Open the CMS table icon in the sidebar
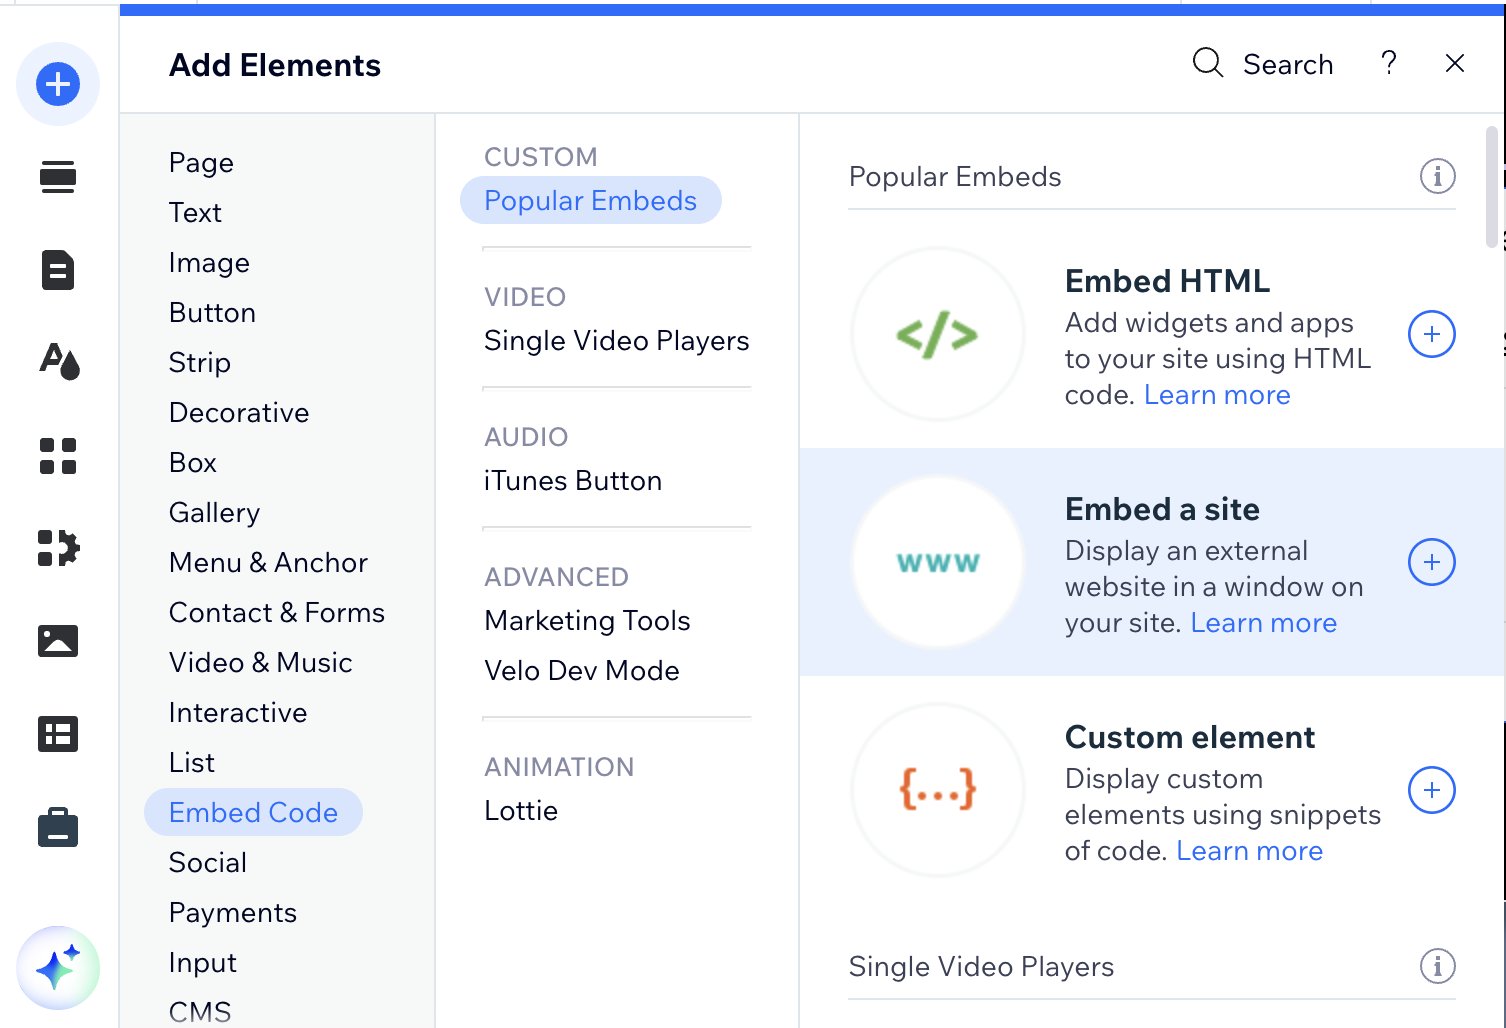1506x1028 pixels. 58,734
